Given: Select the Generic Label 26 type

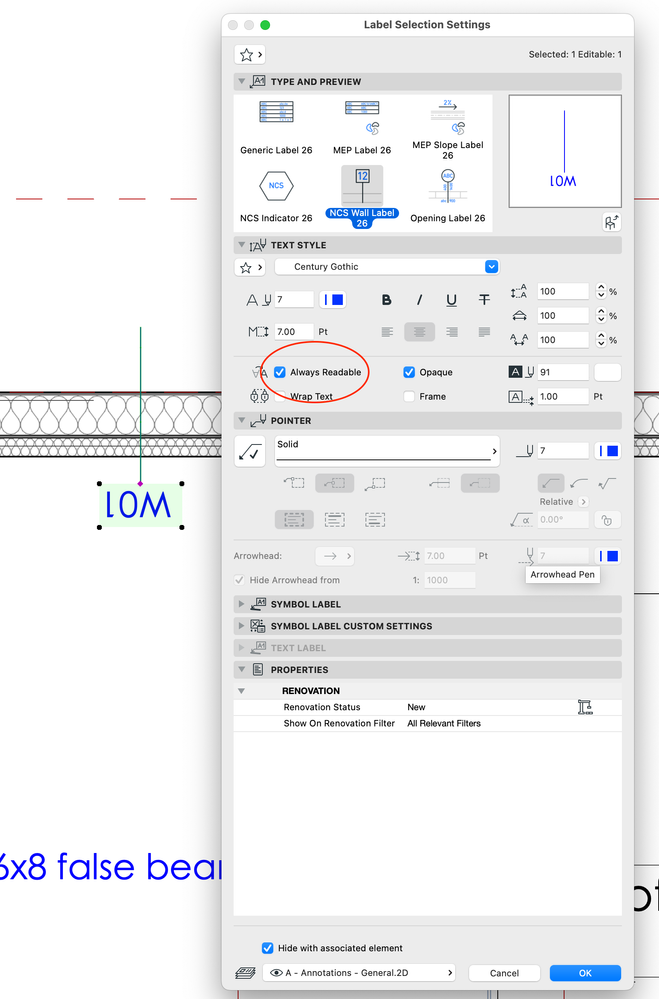Looking at the screenshot, I should (x=276, y=127).
